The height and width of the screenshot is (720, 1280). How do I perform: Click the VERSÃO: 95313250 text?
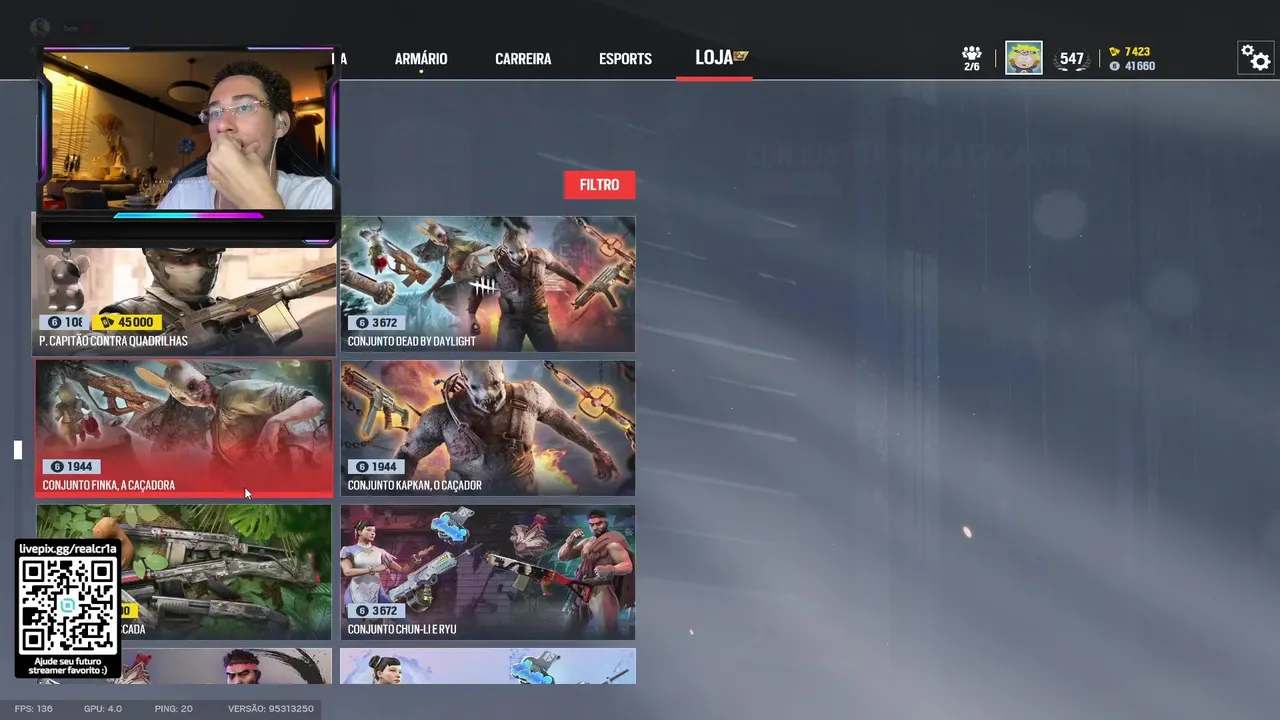pos(271,709)
